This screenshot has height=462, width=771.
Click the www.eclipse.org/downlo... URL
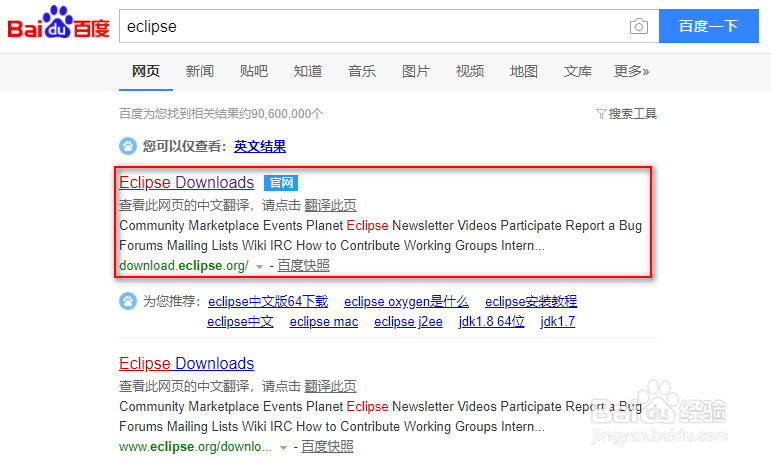coord(195,446)
